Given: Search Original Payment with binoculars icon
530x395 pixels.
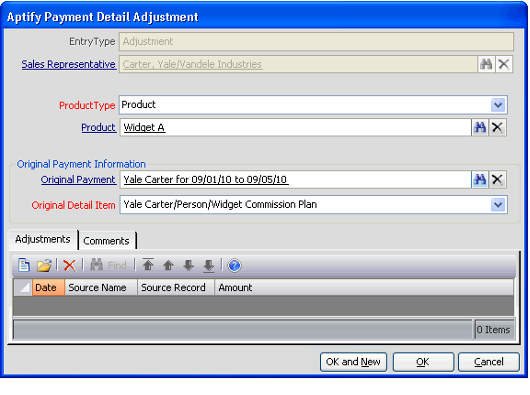Looking at the screenshot, I should tap(480, 179).
